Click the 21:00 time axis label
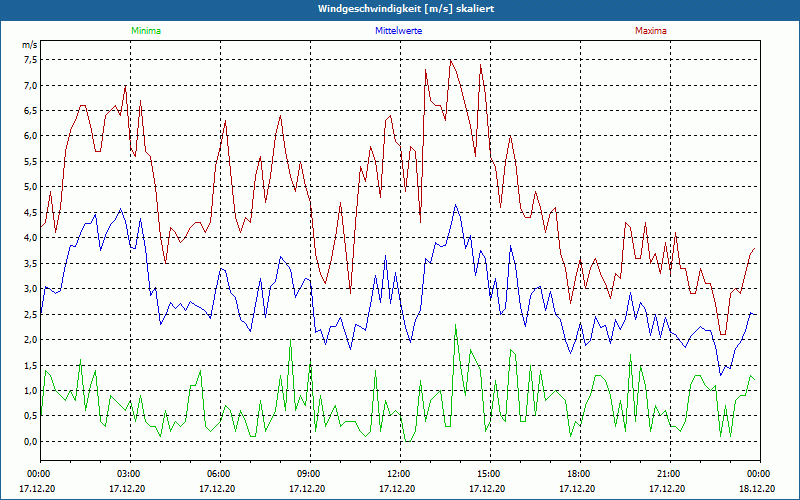The height and width of the screenshot is (500, 800). 669,474
